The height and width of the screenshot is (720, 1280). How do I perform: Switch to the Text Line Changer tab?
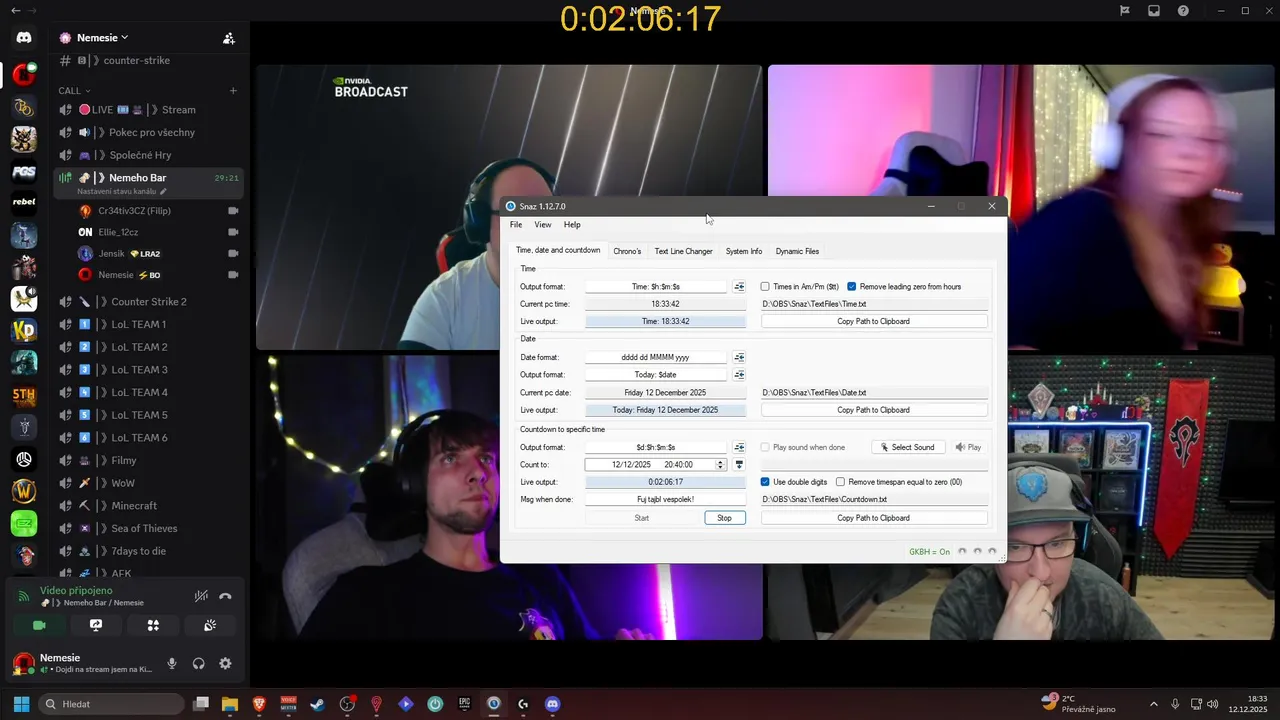[x=684, y=251]
